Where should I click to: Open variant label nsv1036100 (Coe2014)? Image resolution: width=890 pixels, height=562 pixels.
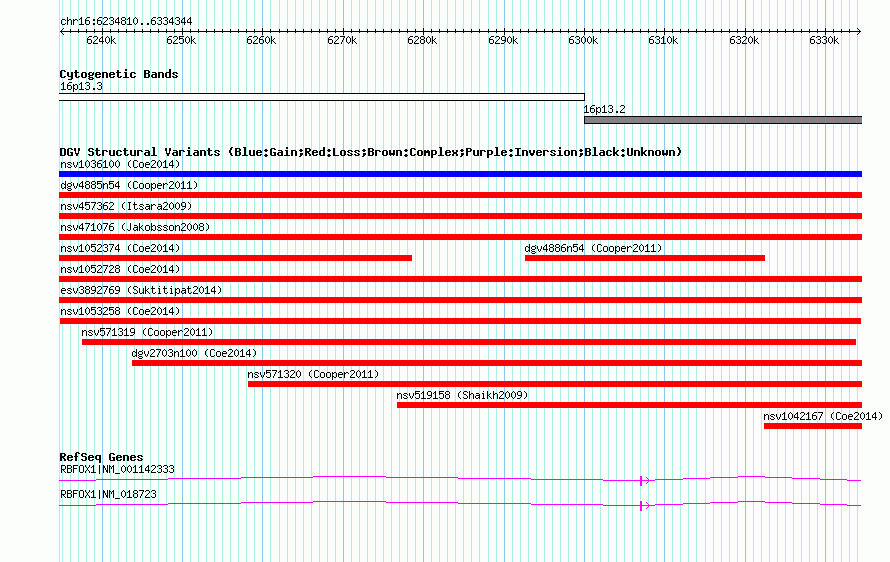[x=120, y=164]
